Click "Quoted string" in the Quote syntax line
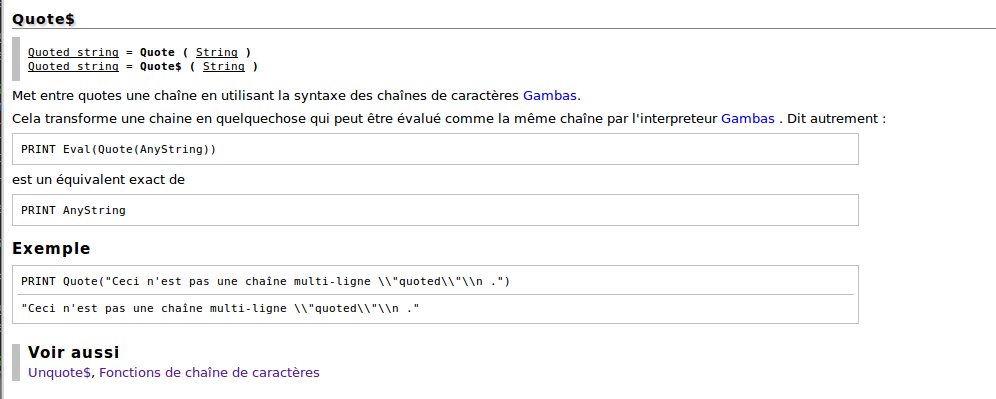Screen dimensions: 996x399 coord(73,52)
